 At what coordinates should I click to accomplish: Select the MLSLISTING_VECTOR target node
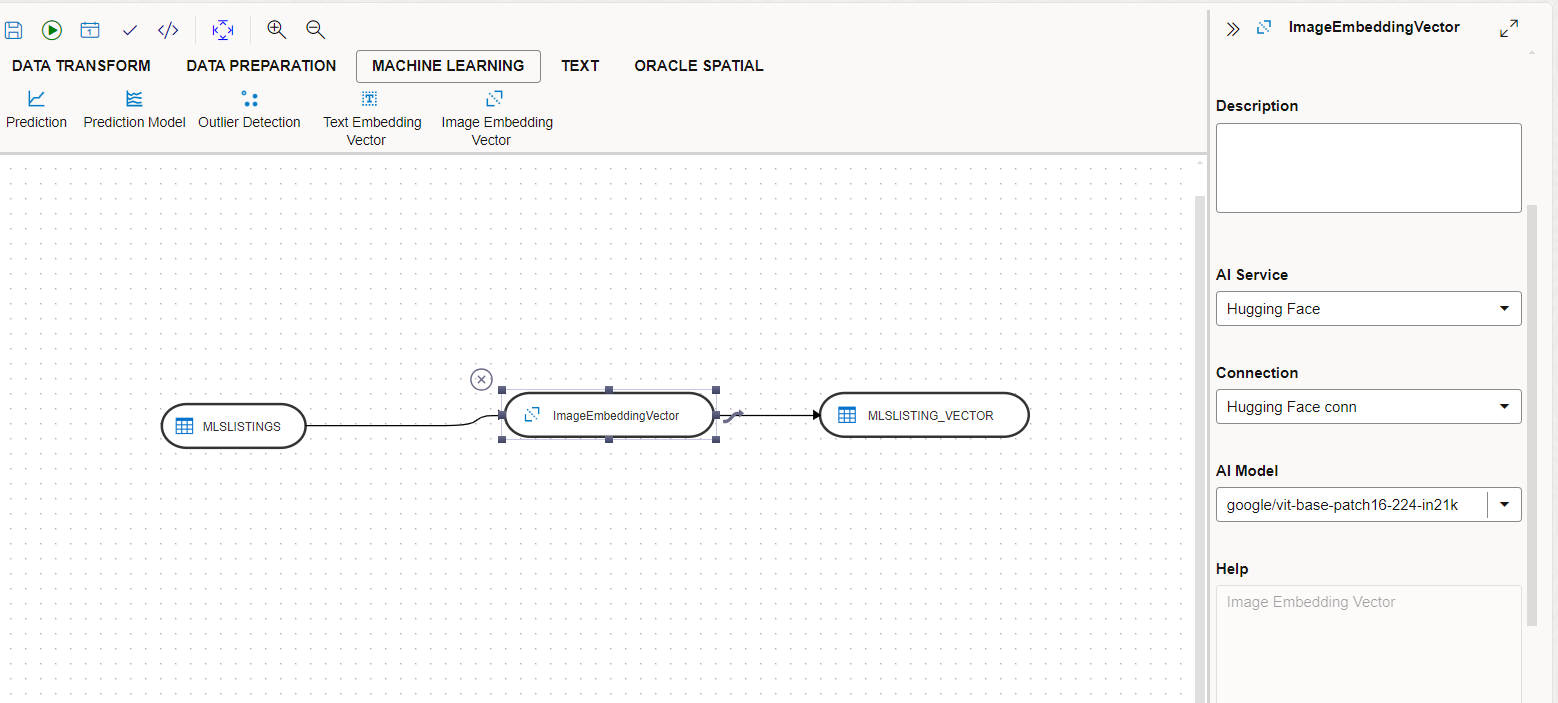[x=924, y=415]
